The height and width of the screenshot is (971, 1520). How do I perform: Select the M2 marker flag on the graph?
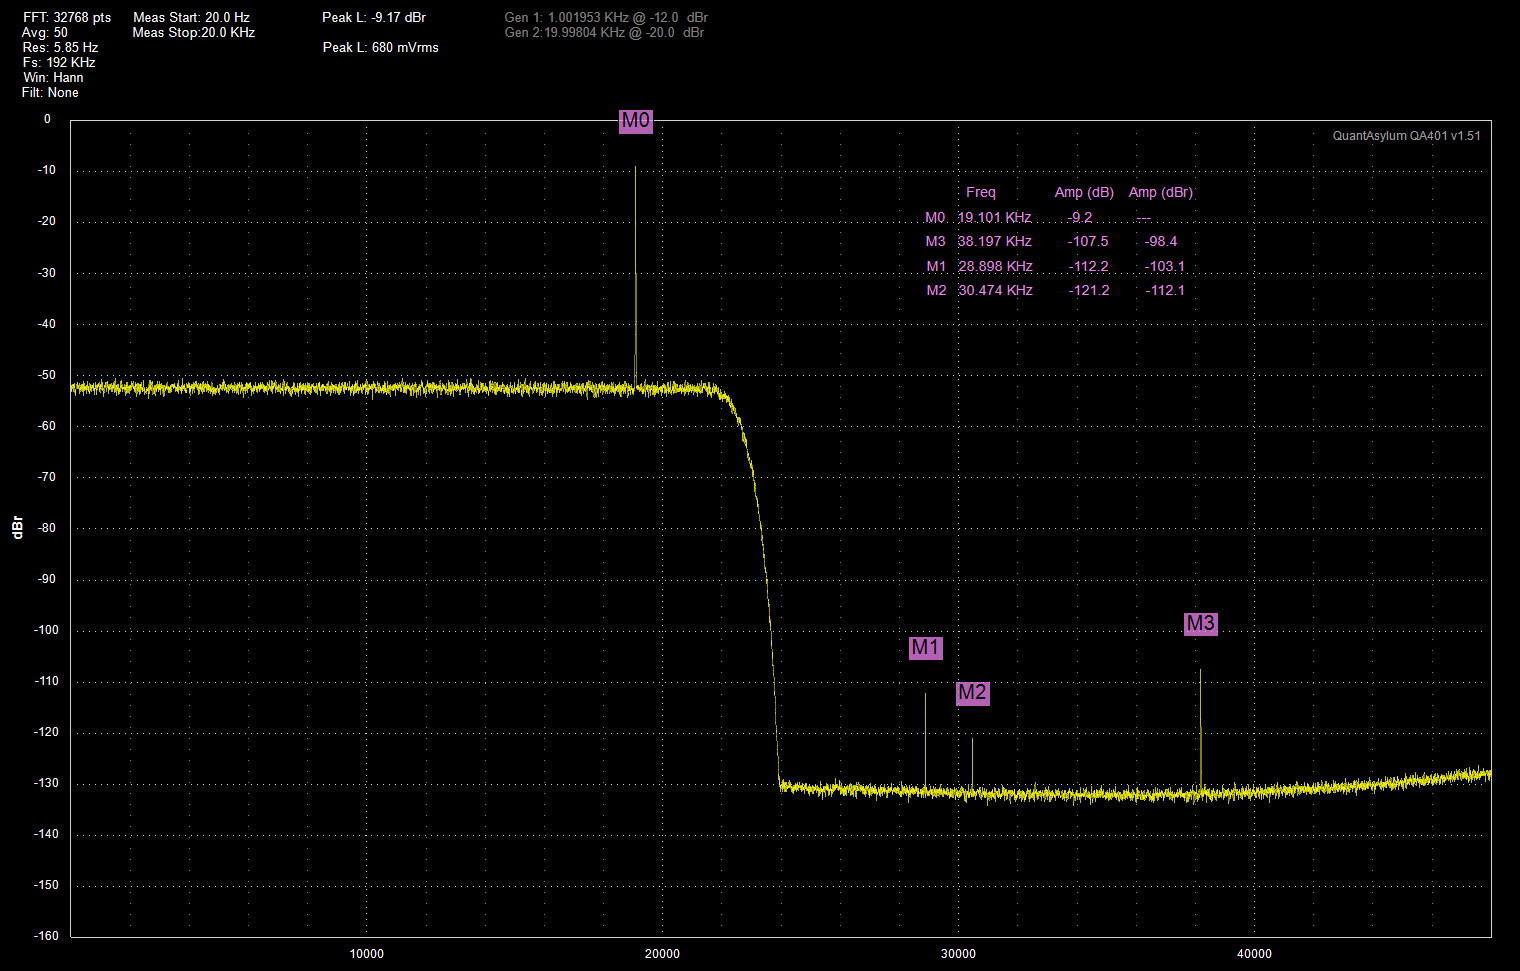[x=972, y=693]
